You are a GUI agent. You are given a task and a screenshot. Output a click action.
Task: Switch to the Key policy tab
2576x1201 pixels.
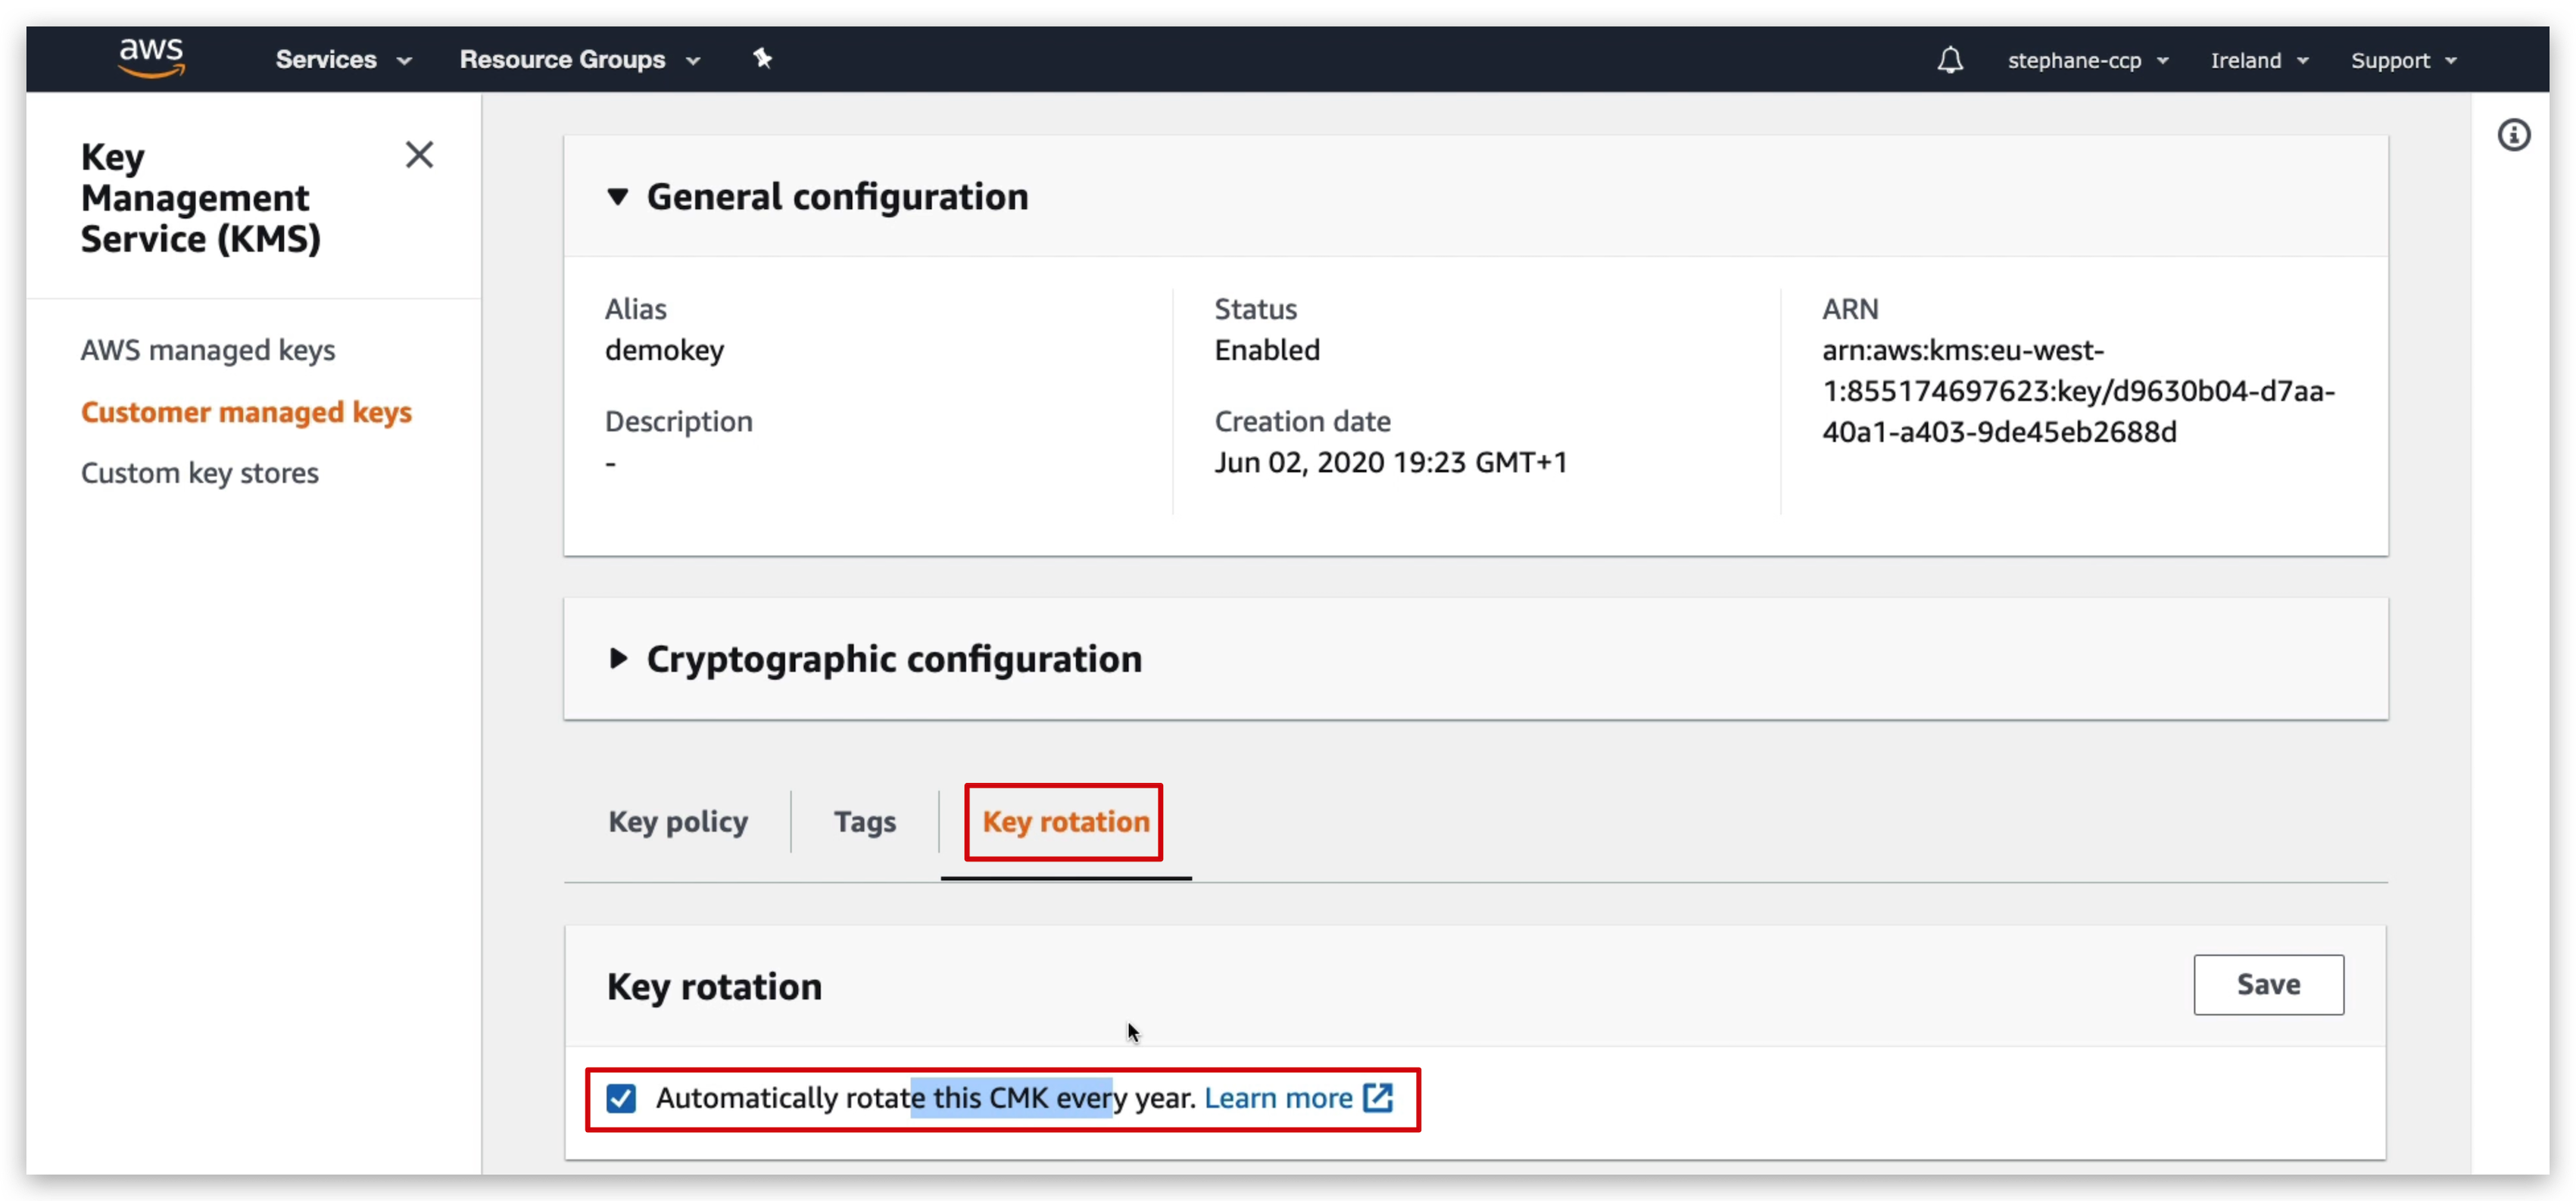(x=677, y=821)
